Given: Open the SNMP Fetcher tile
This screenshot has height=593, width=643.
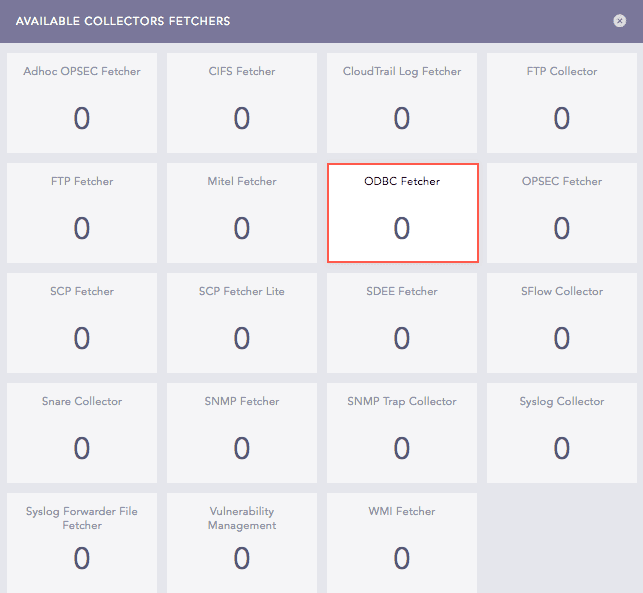Looking at the screenshot, I should [x=242, y=433].
